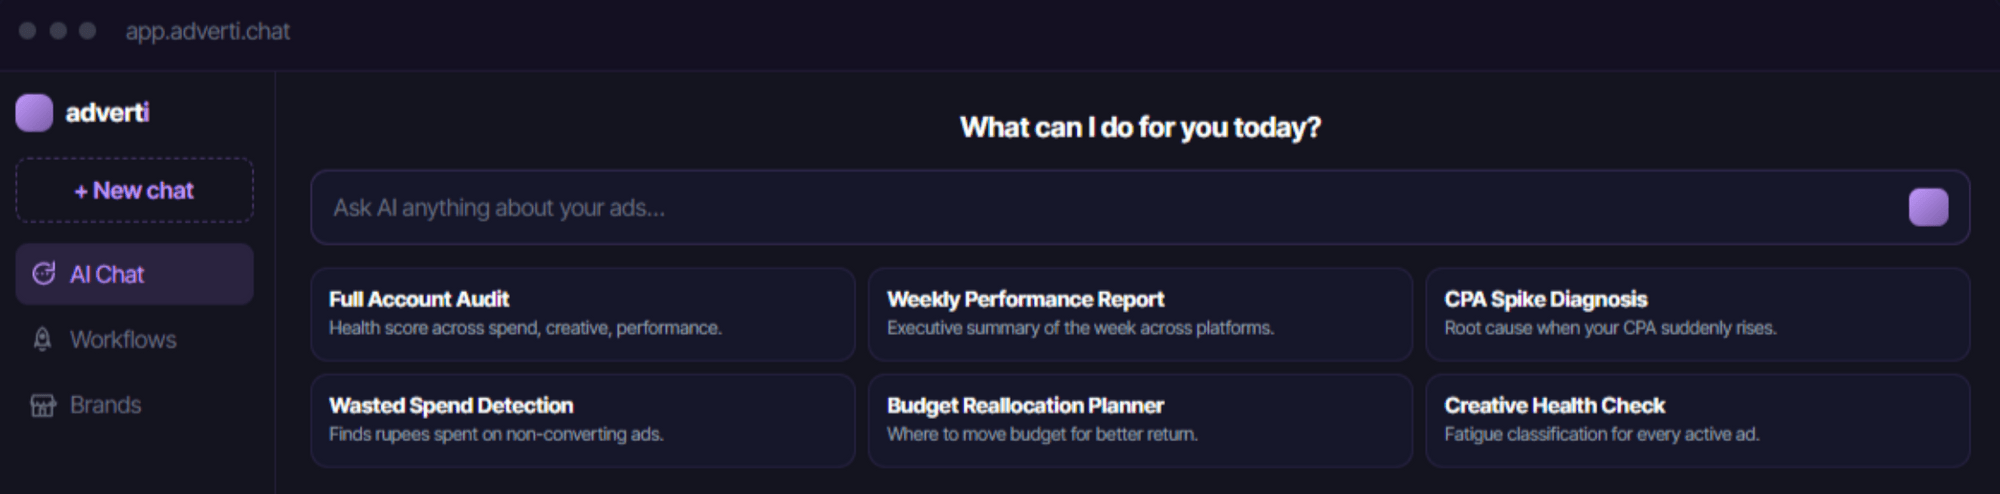This screenshot has height=494, width=2000.
Task: Click the adverti brand name text
Action: pos(107,113)
